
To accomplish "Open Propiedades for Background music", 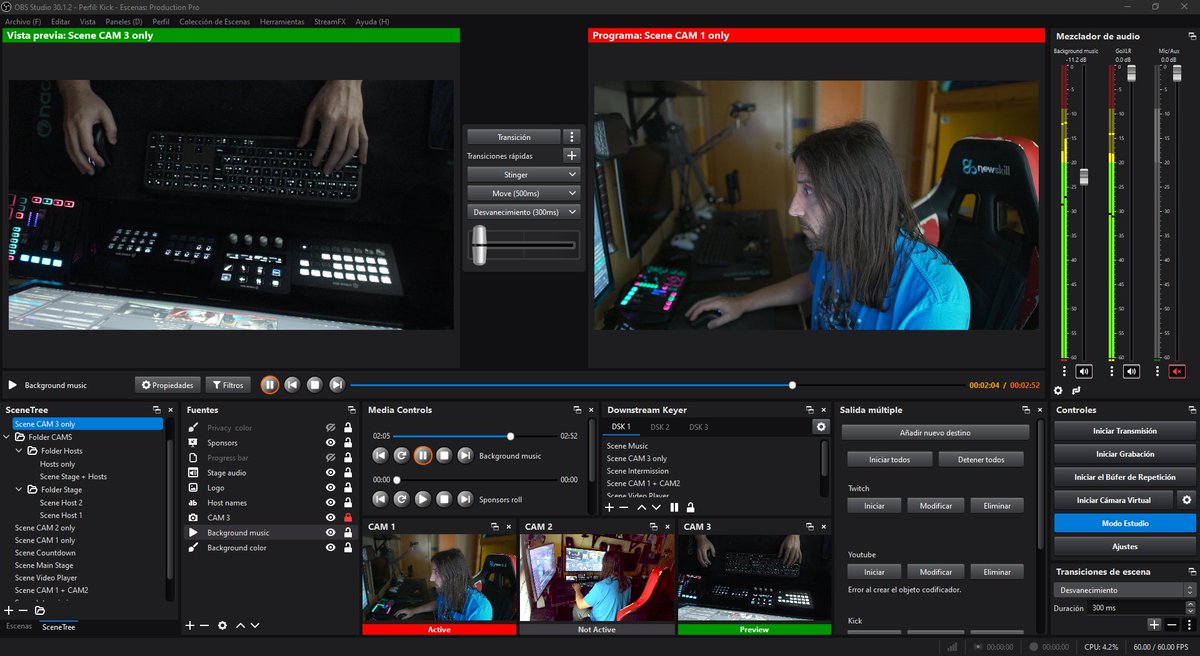I will [167, 384].
